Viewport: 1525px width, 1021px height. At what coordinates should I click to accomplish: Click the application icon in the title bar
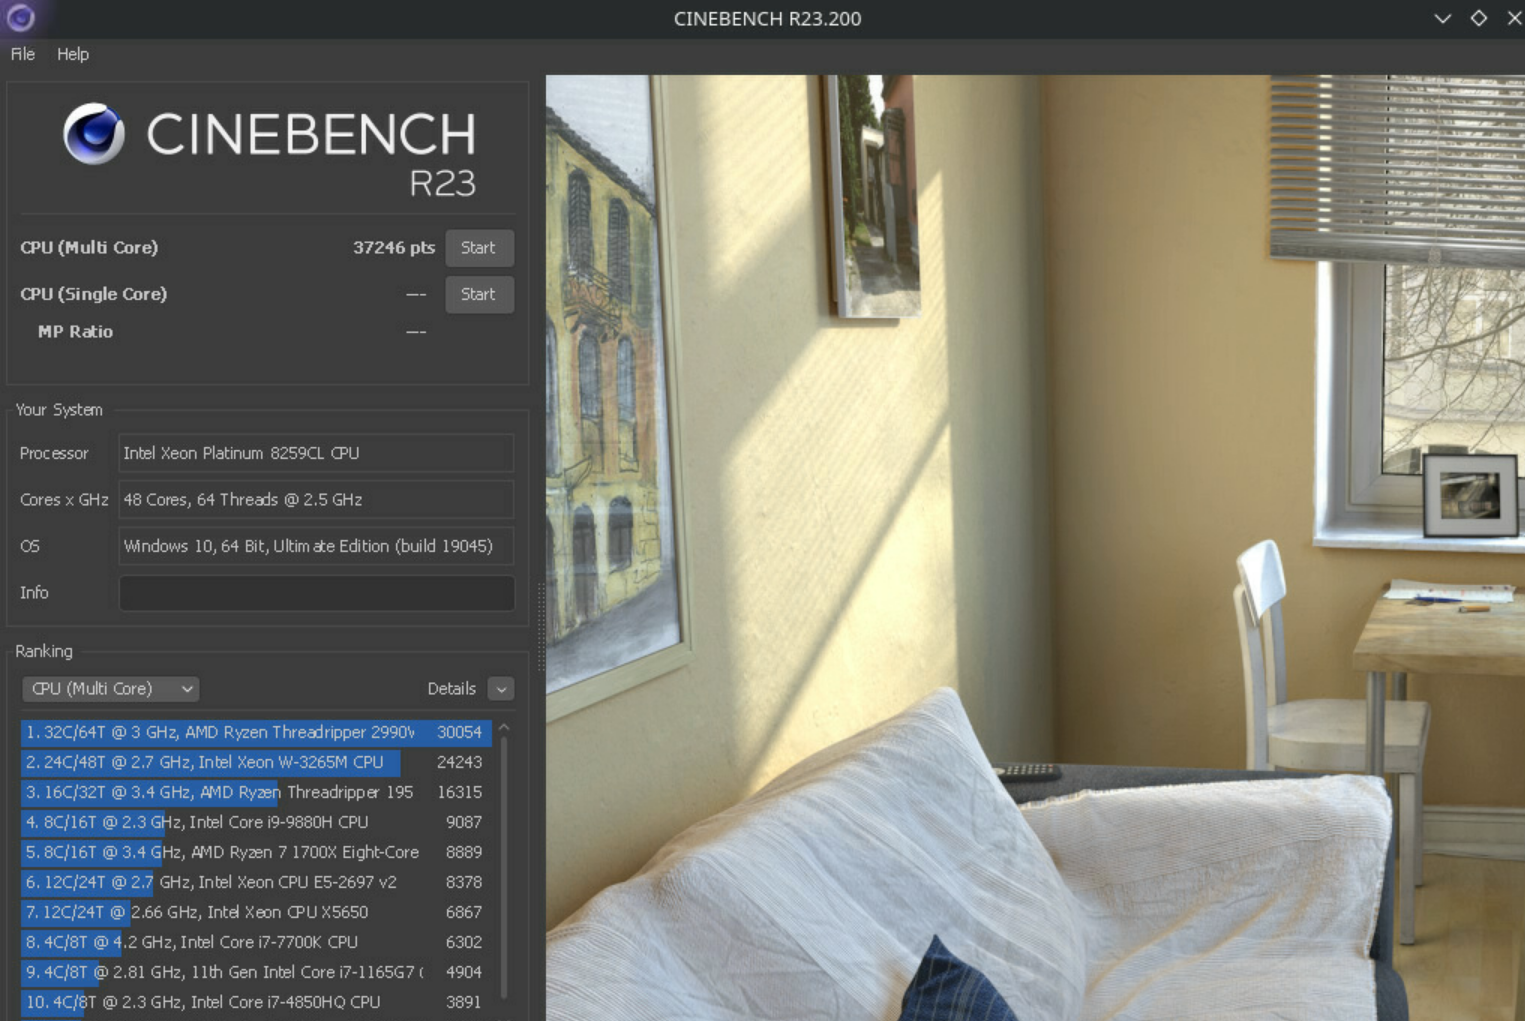point(20,18)
